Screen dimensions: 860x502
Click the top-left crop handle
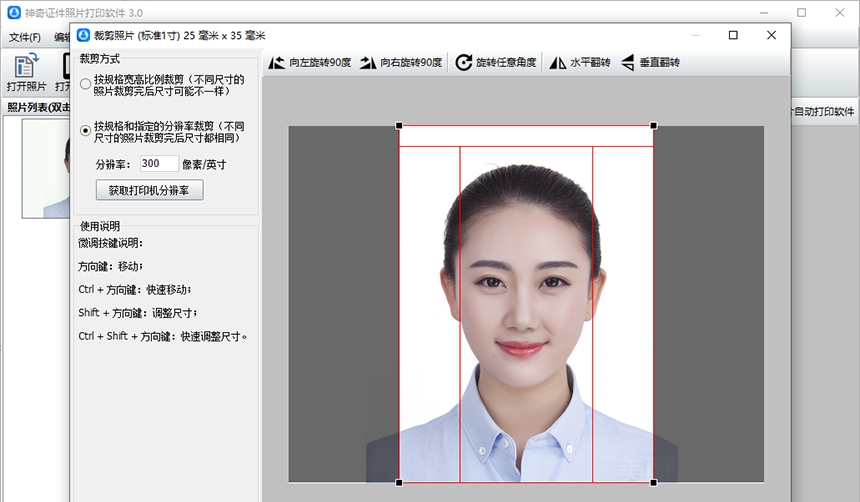coord(399,126)
